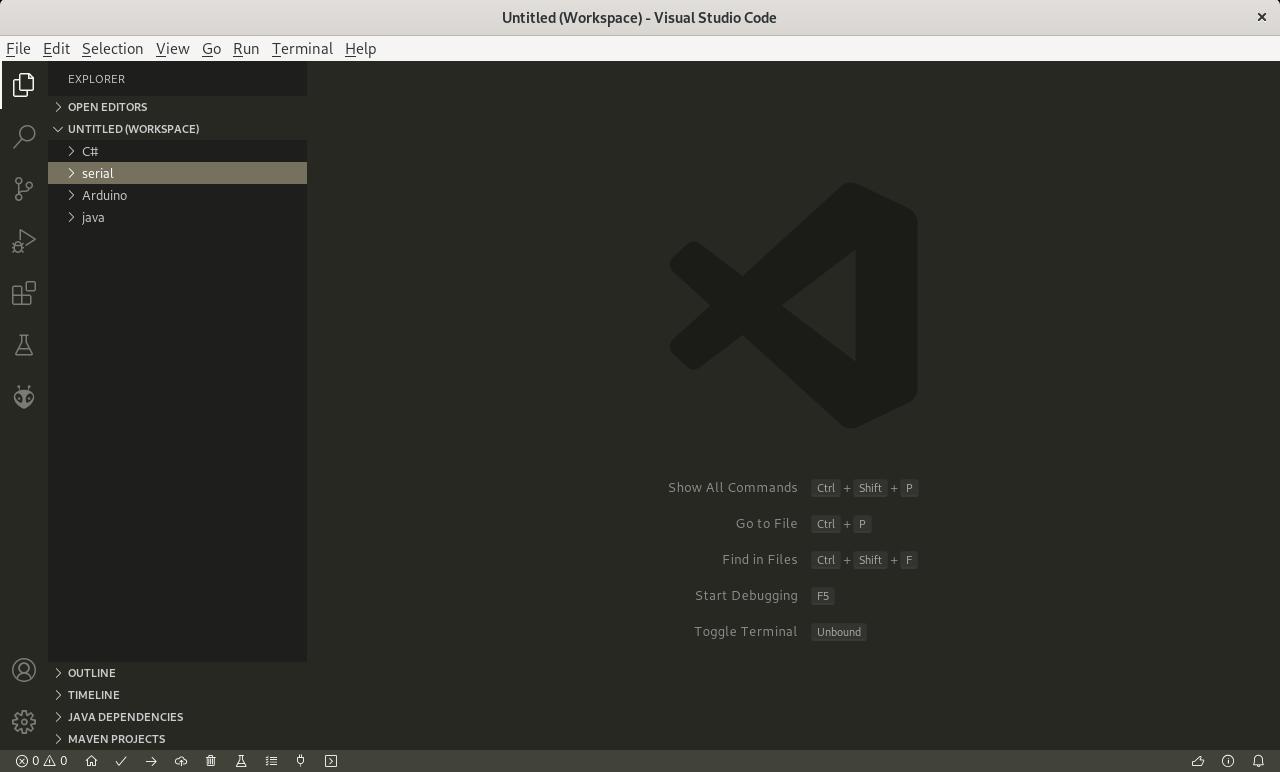Open the Test flask view in activity bar
The image size is (1280, 772).
(x=24, y=345)
